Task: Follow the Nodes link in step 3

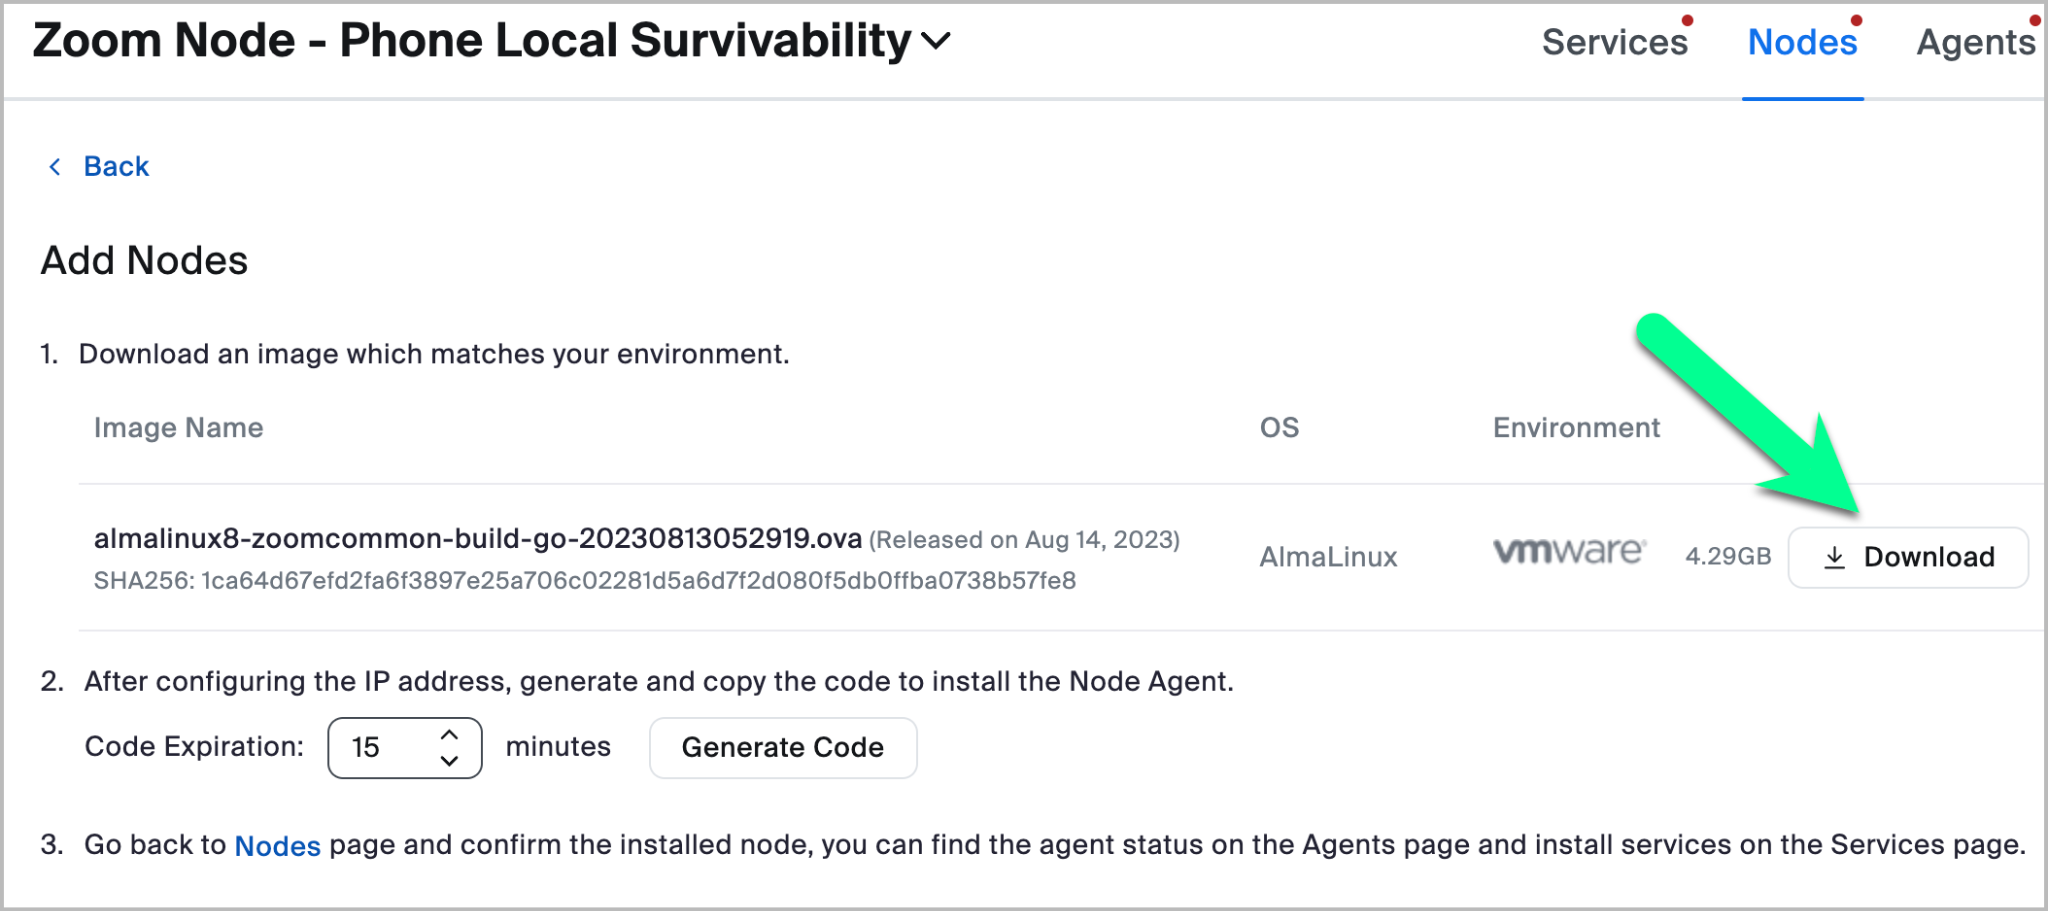Action: (x=277, y=846)
